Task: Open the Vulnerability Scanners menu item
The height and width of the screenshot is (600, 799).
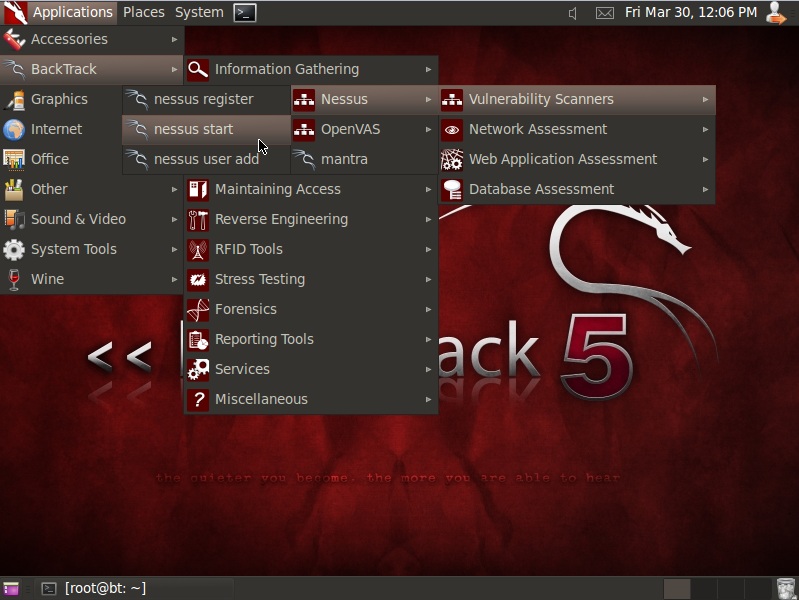Action: pyautogui.click(x=577, y=99)
